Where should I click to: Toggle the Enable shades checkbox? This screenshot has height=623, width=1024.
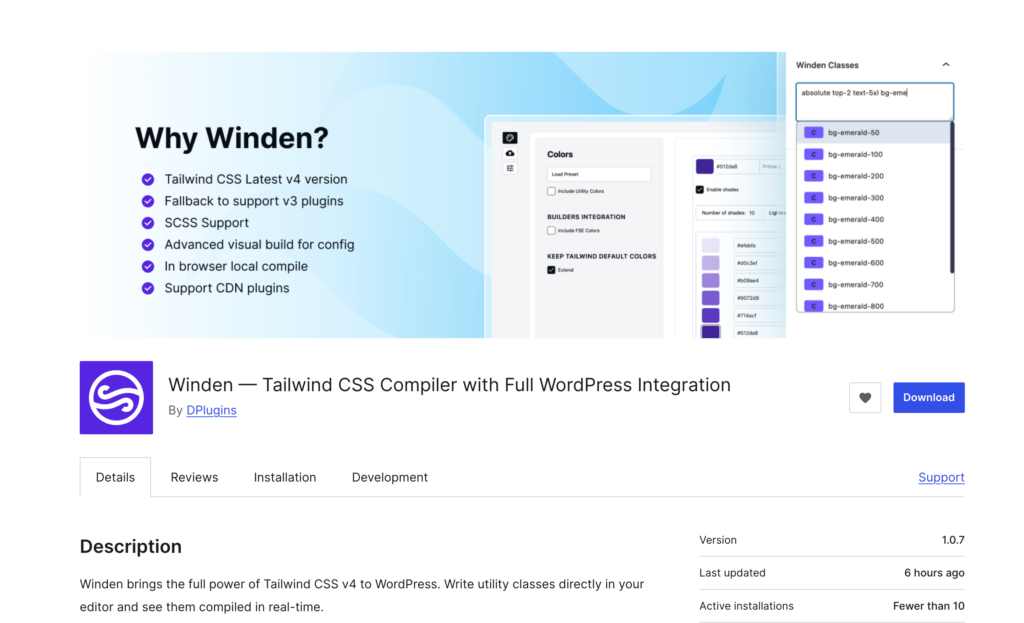point(700,190)
